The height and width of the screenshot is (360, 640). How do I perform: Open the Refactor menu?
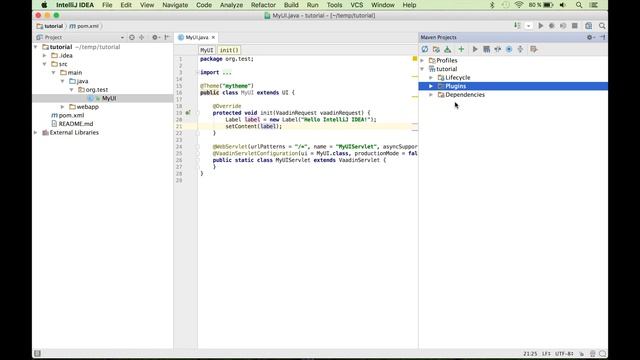point(263,5)
